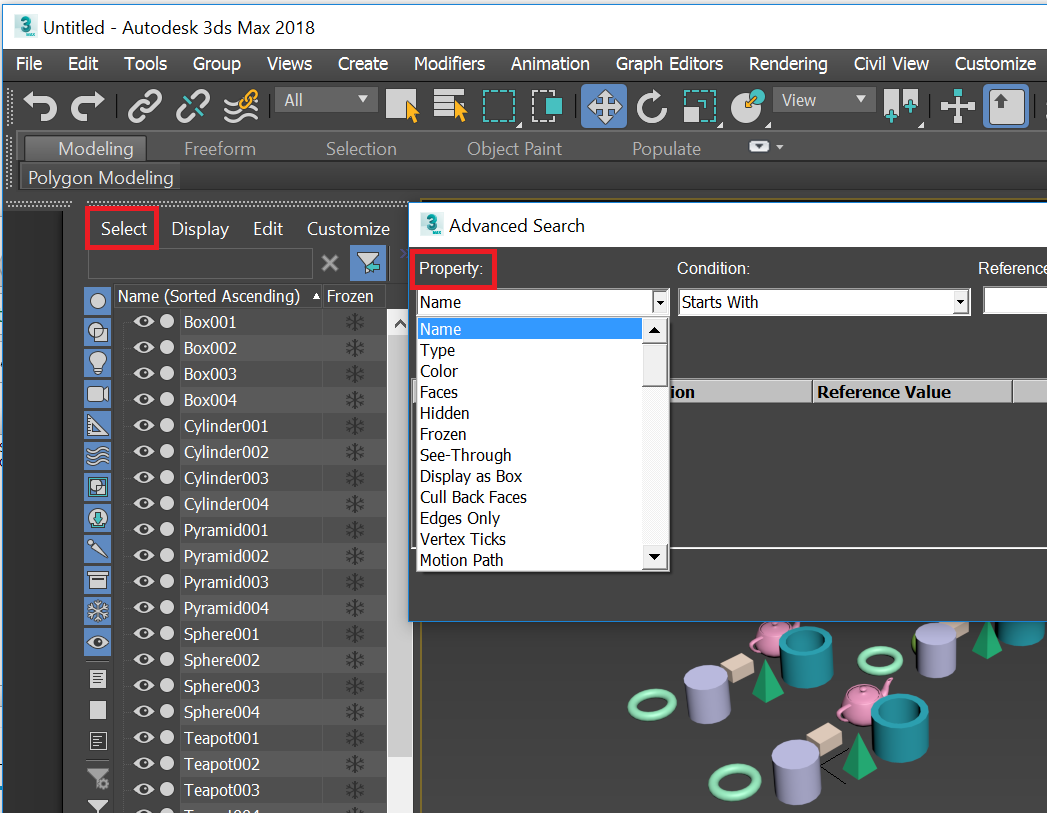Toggle Window/Crossing selection icon
The width and height of the screenshot is (1047, 813).
(547, 106)
